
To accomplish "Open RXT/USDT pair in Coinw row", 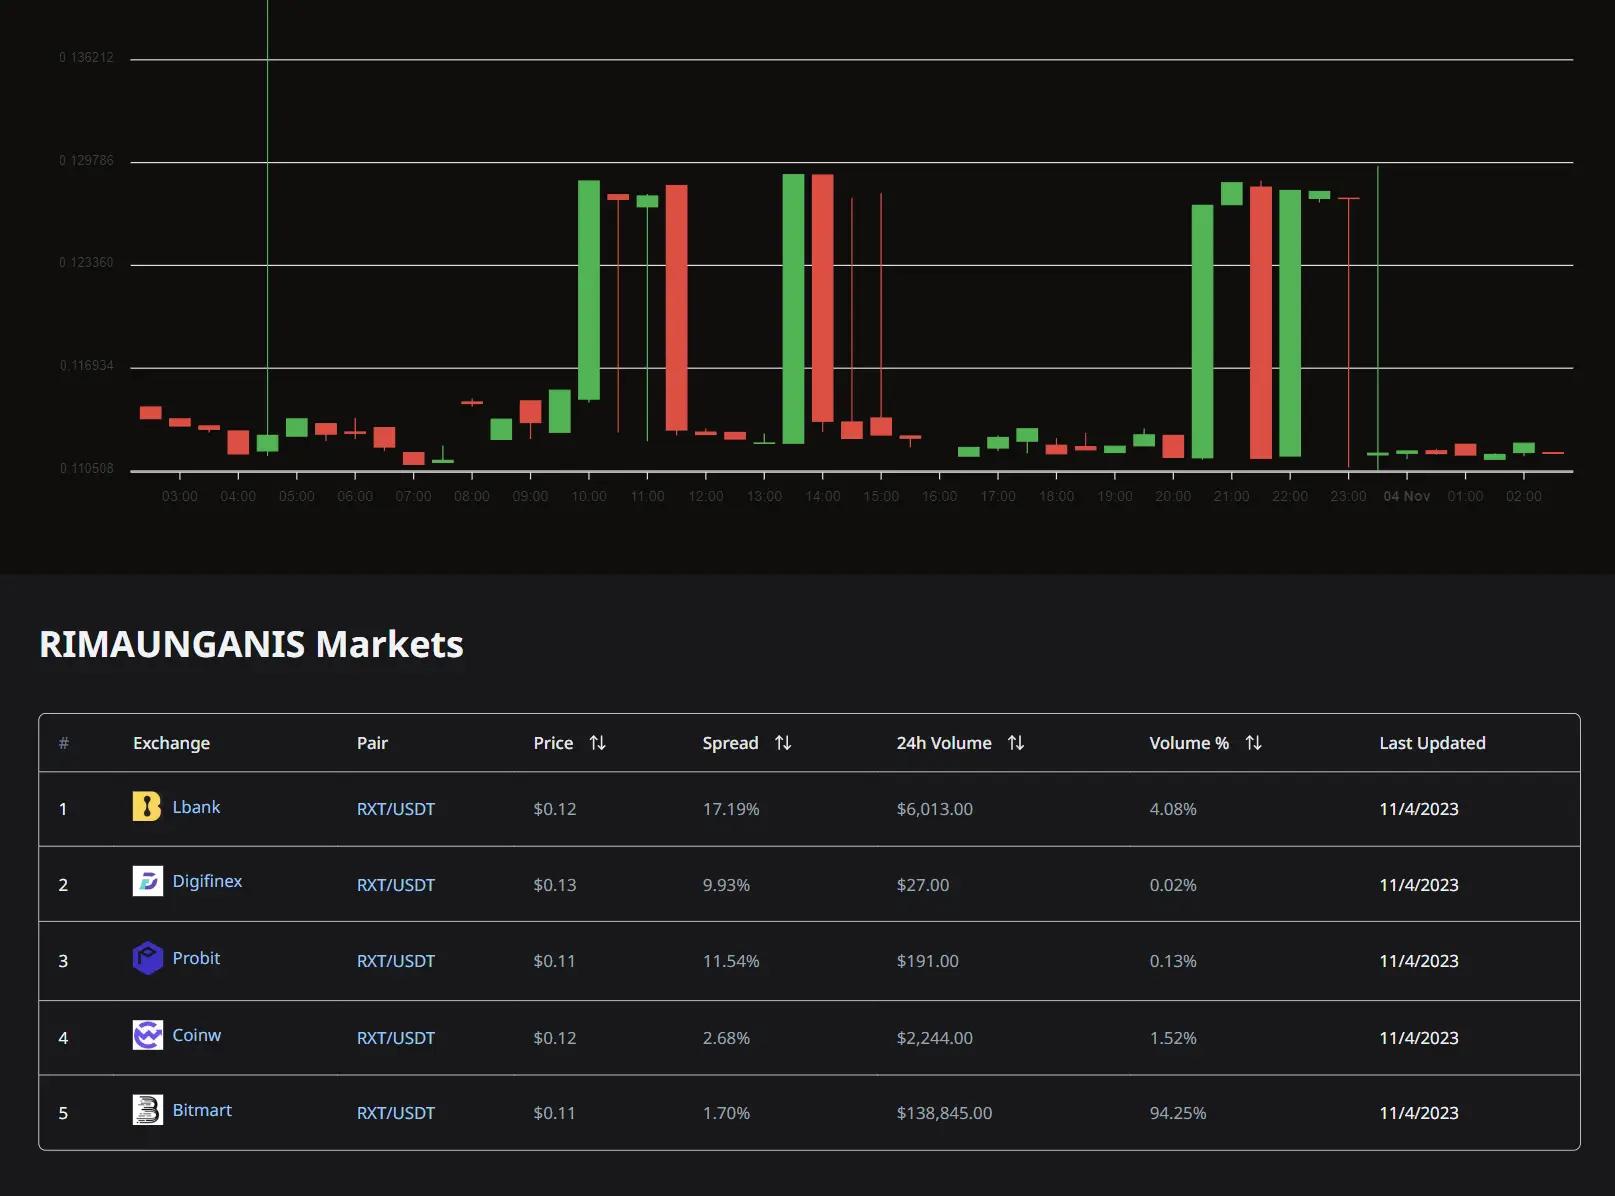I will [396, 1038].
